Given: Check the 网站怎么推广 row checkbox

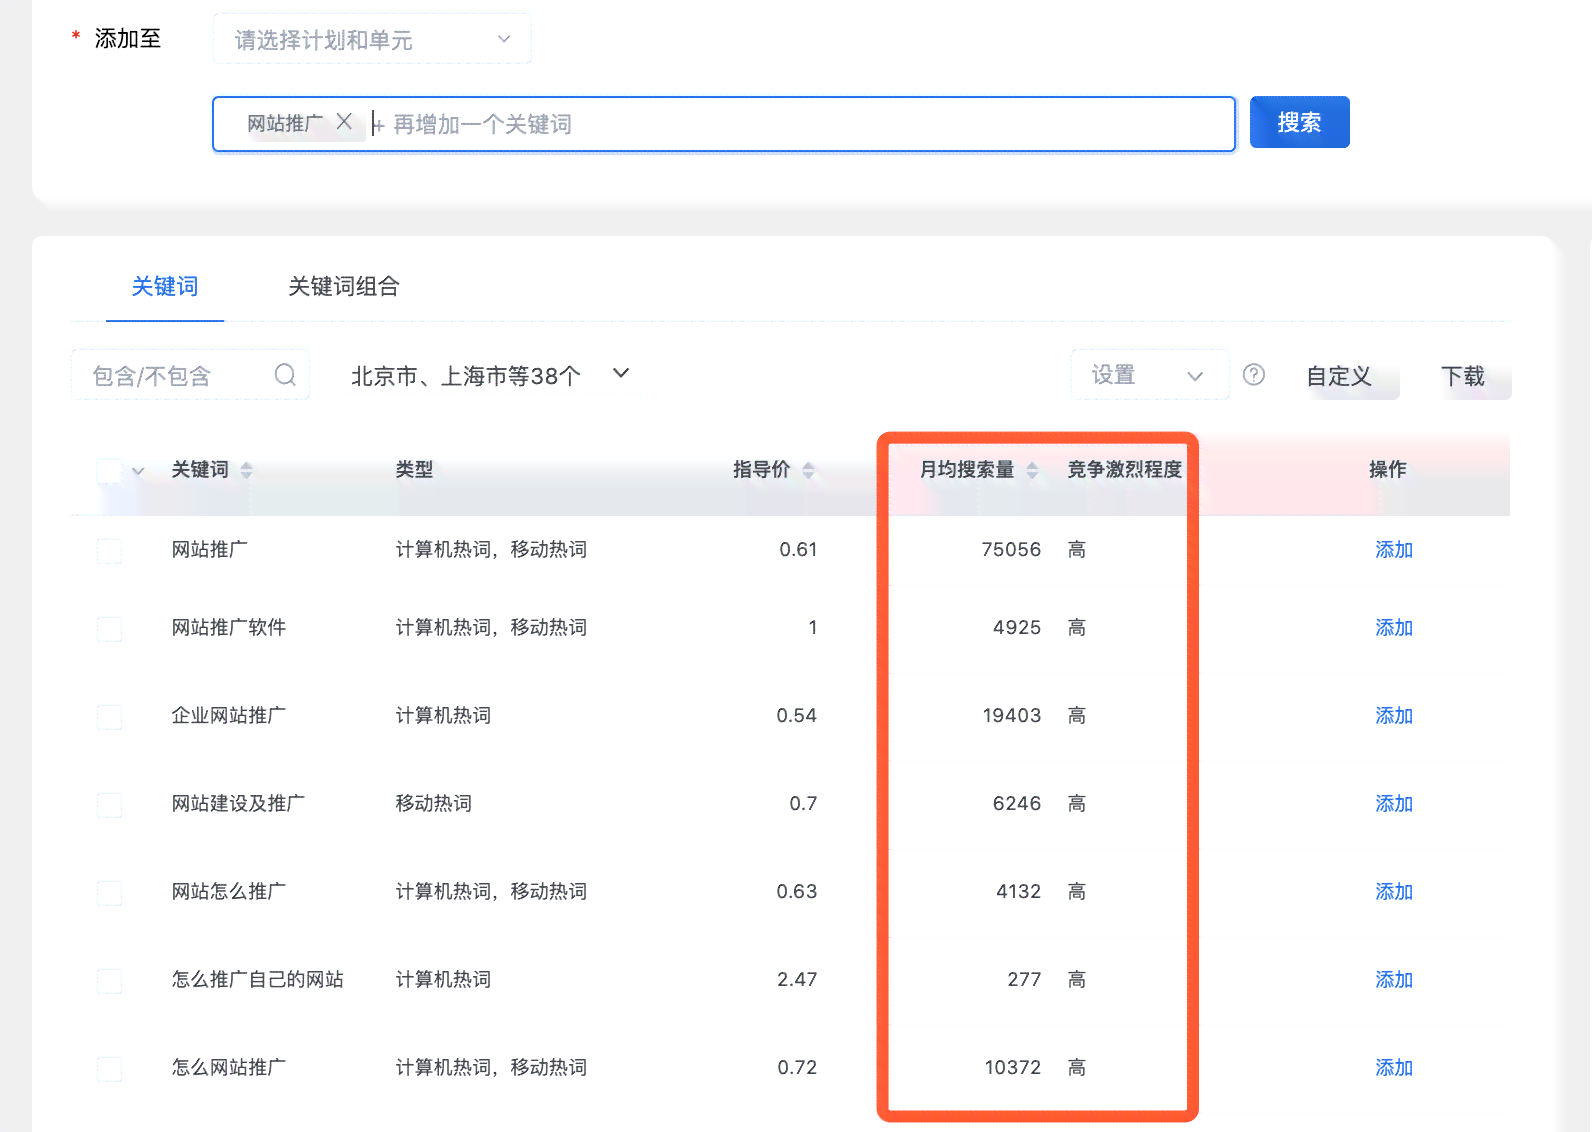Looking at the screenshot, I should (x=109, y=892).
